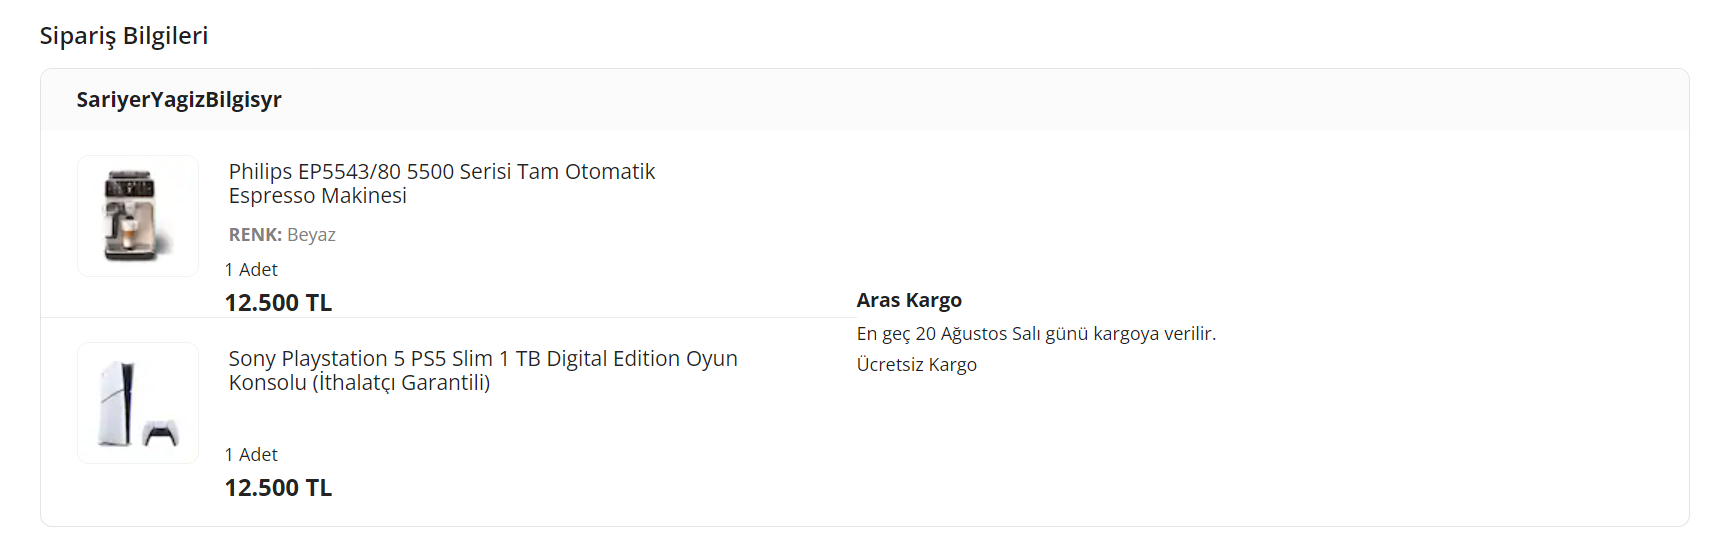Click the RENK label under the Philips product
Image resolution: width=1717 pixels, height=554 pixels.
click(255, 235)
